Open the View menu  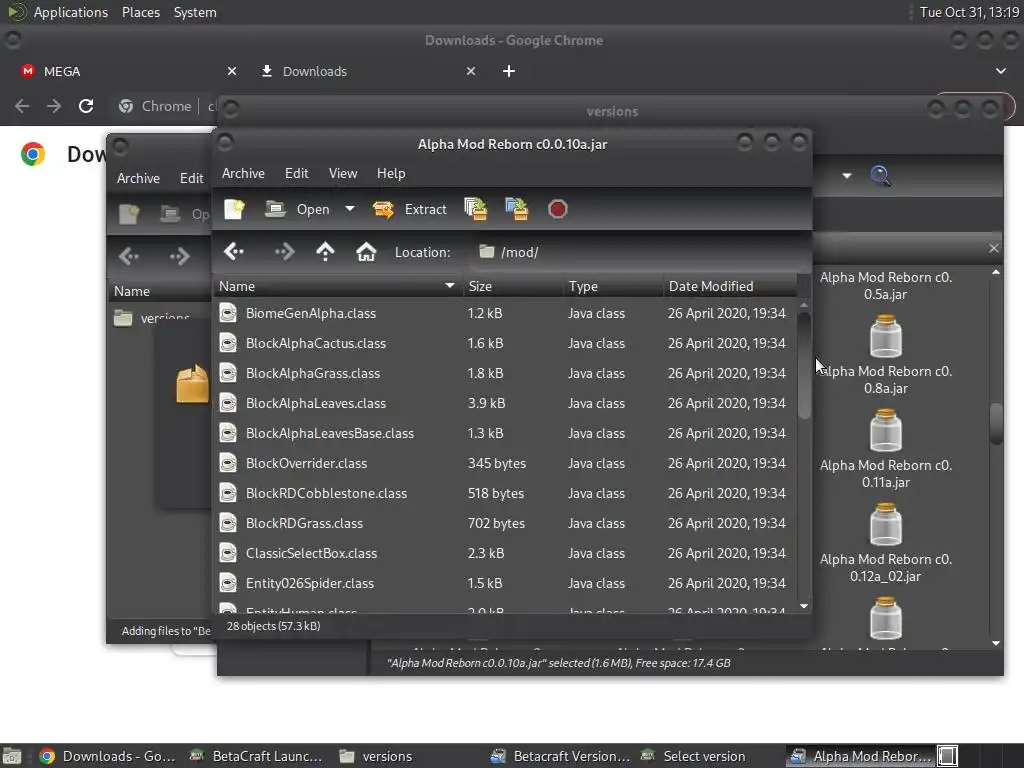coord(343,173)
